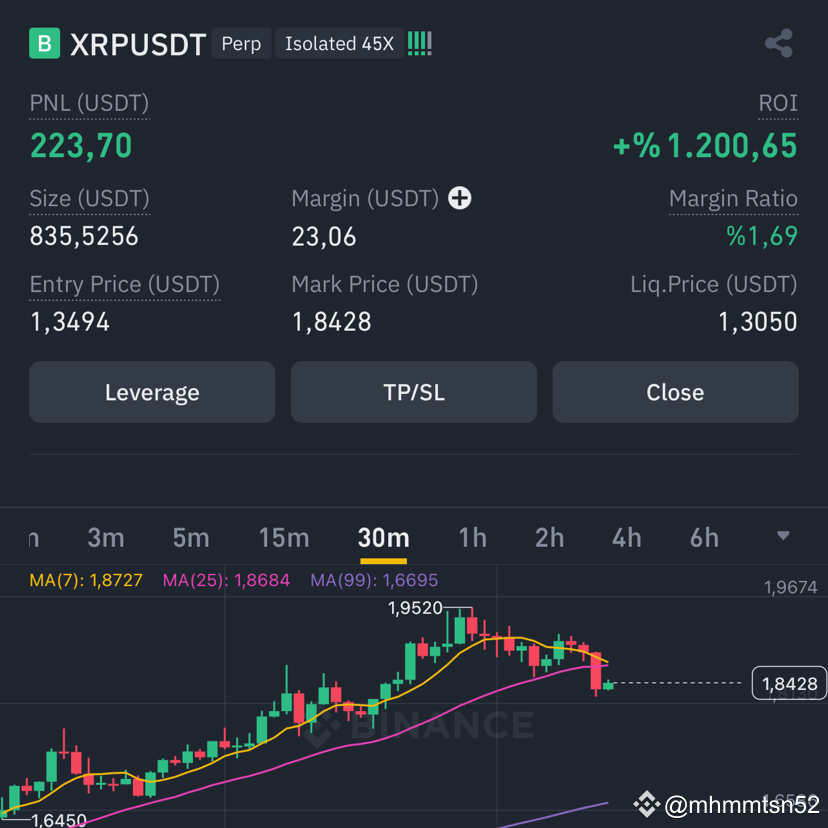828x828 pixels.
Task: Tap the Size (USDT) label
Action: (x=89, y=199)
